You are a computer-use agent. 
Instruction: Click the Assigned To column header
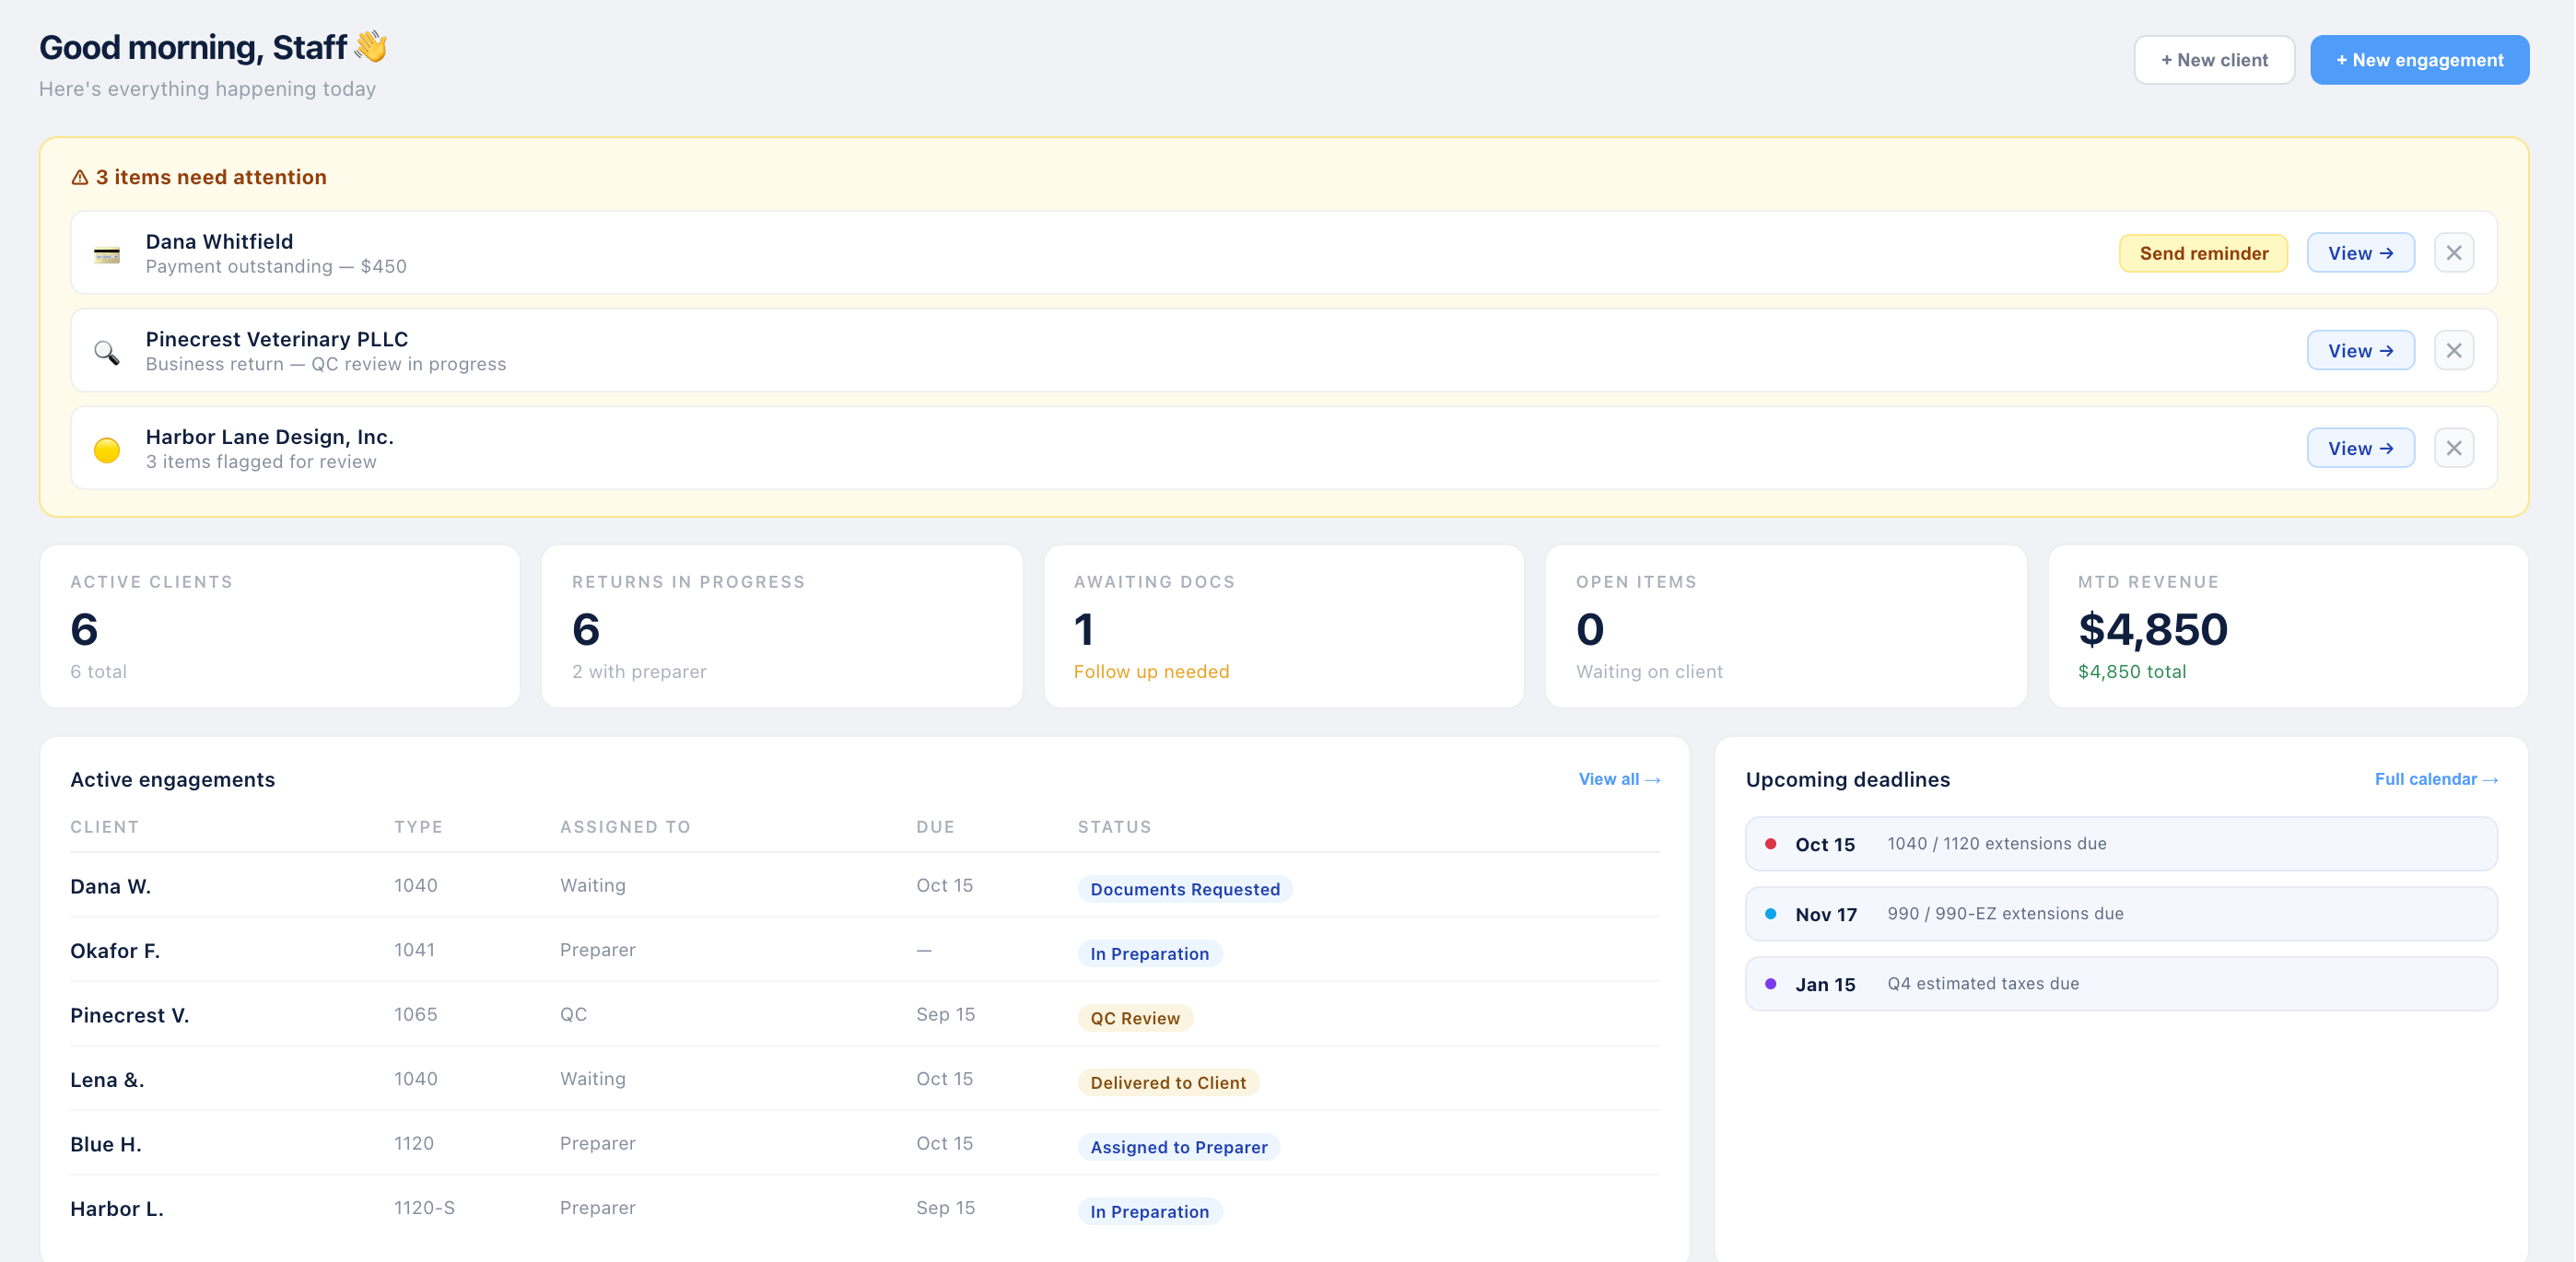625,827
